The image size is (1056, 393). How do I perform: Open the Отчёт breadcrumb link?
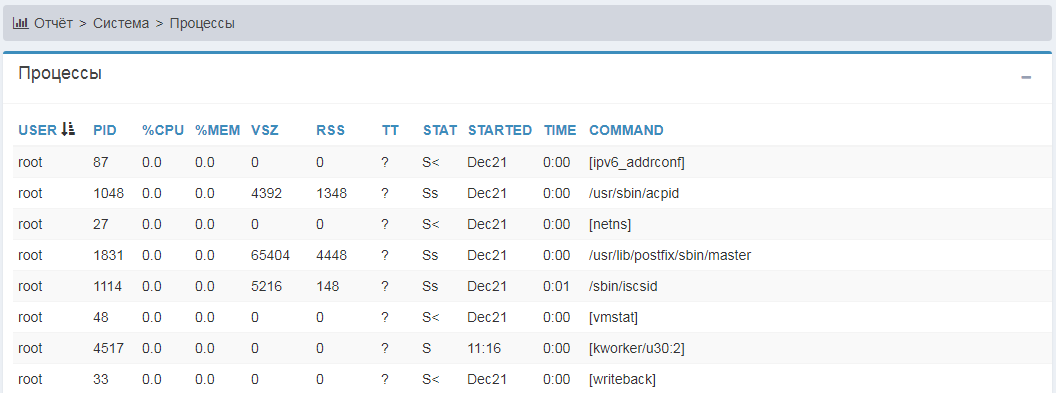pos(53,23)
